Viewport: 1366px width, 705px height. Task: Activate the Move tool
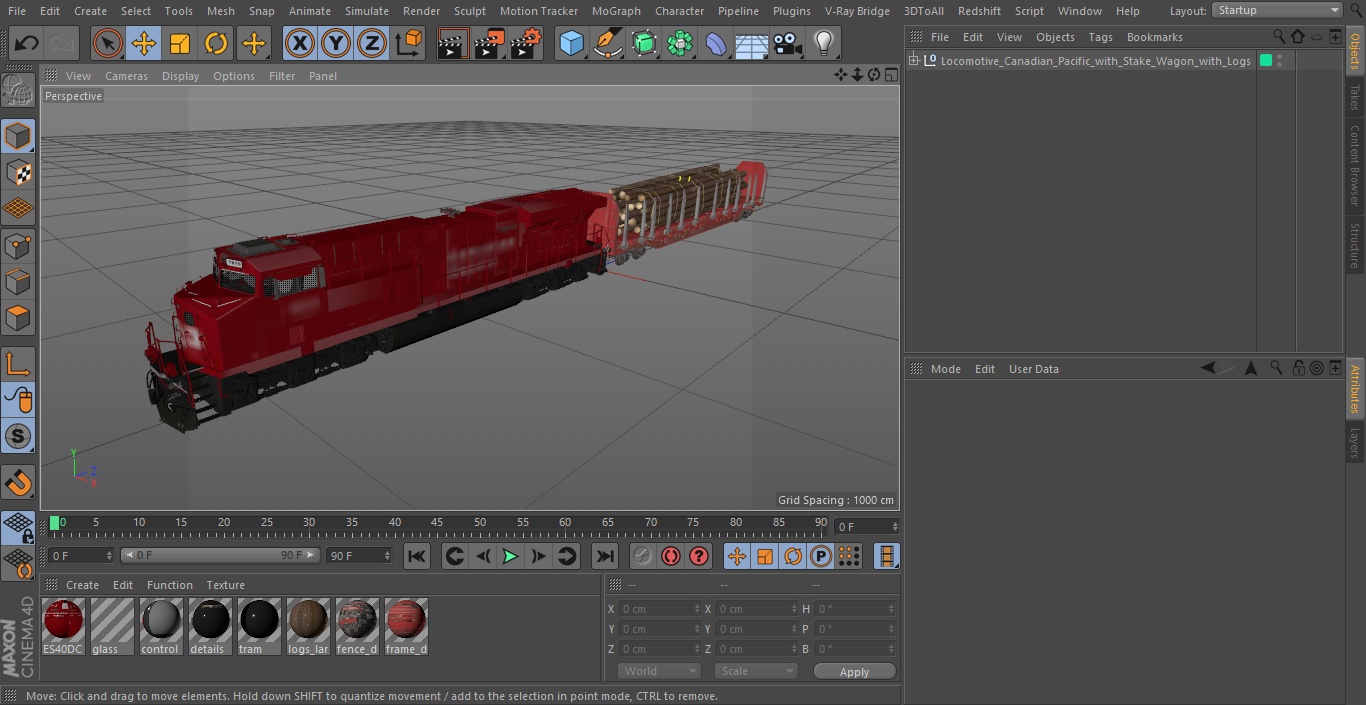point(144,43)
